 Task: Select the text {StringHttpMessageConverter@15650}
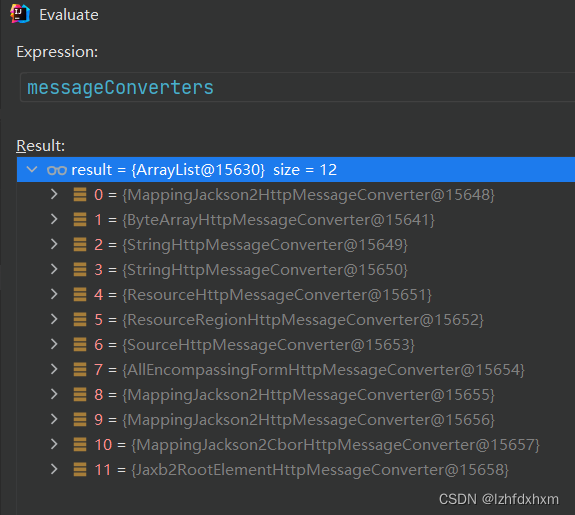point(265,270)
